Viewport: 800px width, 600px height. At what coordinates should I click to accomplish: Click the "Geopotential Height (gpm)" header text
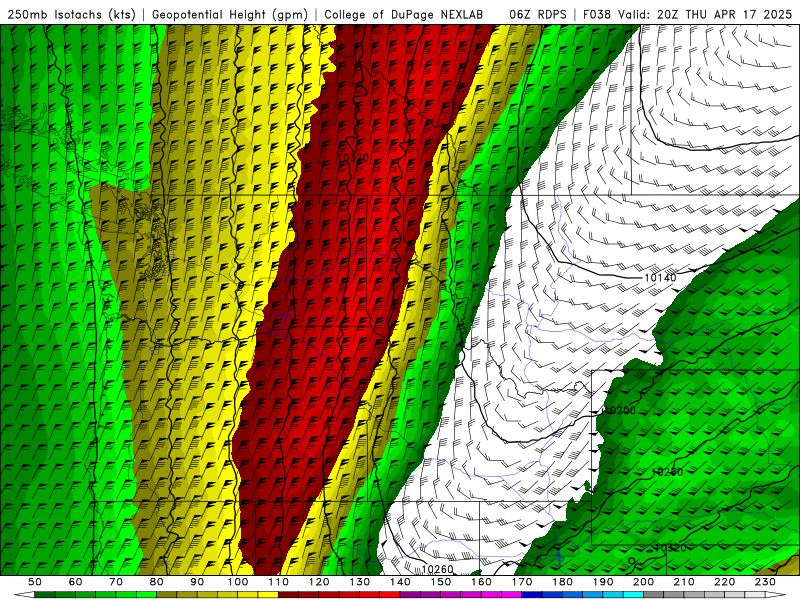230,14
